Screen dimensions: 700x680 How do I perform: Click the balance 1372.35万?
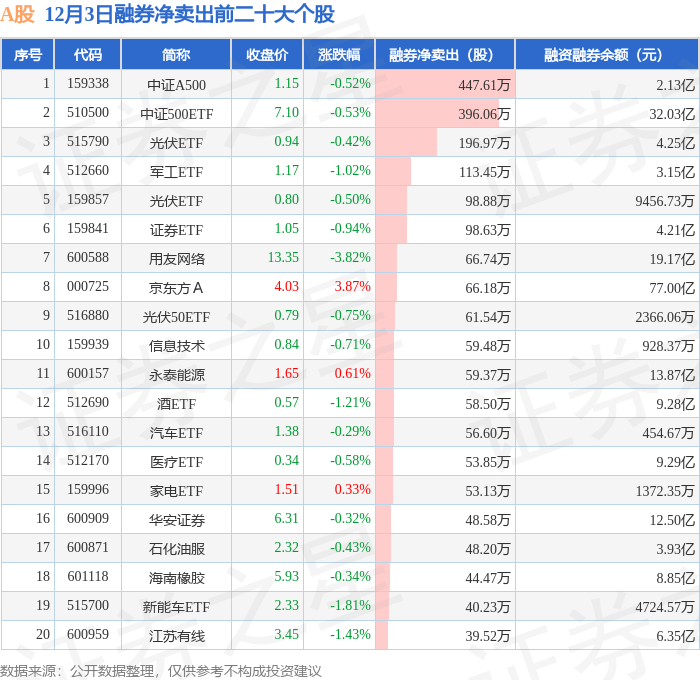tap(665, 491)
